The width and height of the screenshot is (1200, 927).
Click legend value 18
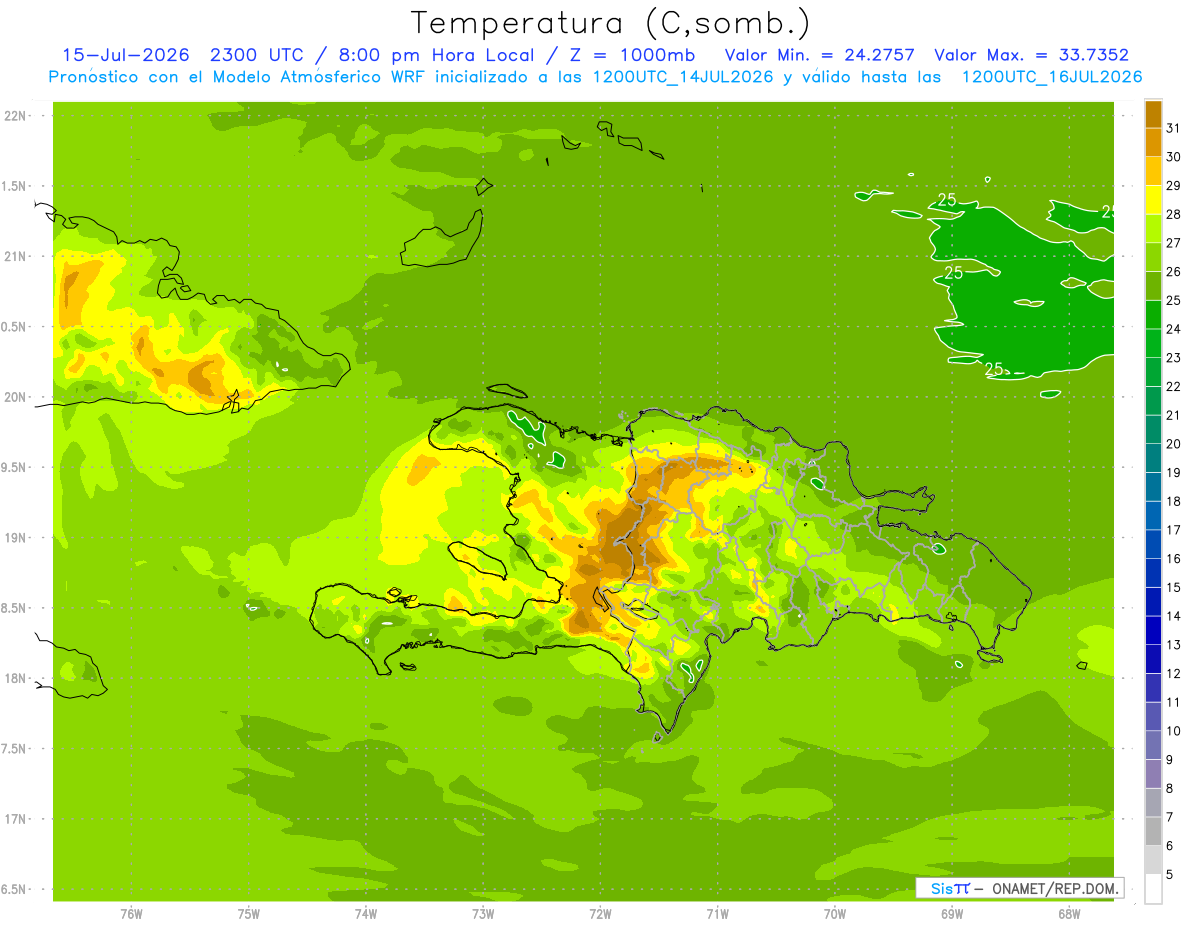pos(1173,501)
